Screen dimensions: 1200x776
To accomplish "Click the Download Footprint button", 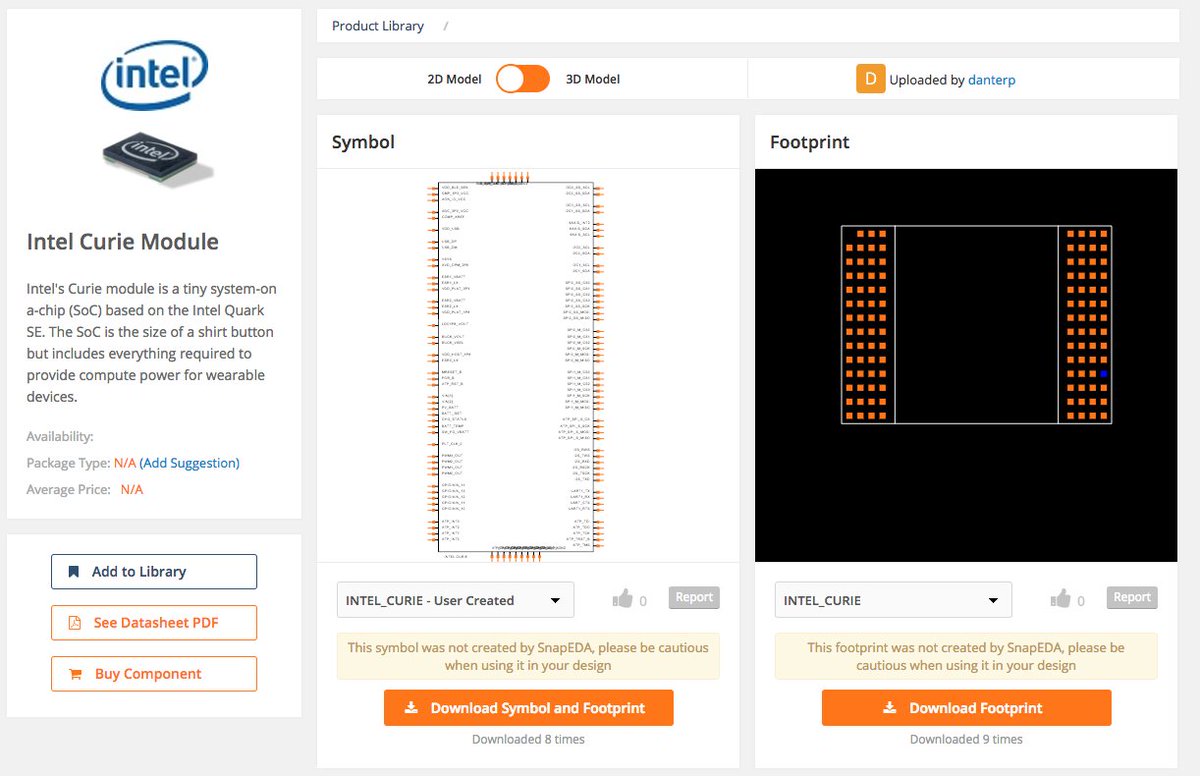I will (x=966, y=708).
